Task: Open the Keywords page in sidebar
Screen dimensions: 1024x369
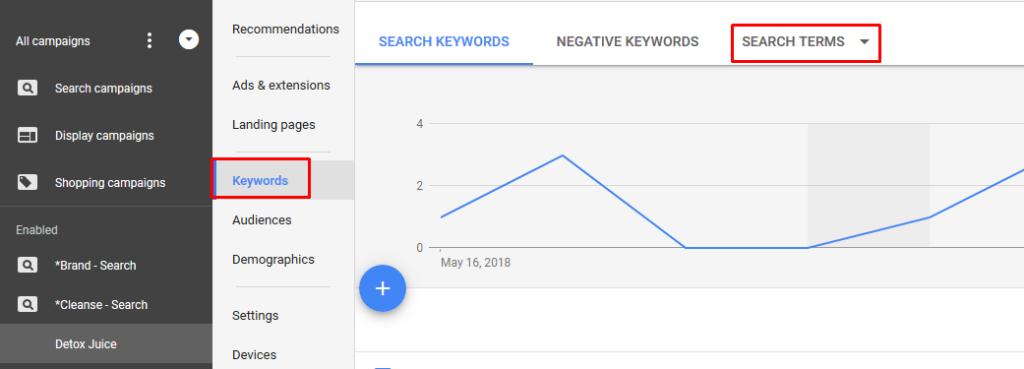Action: coord(260,180)
